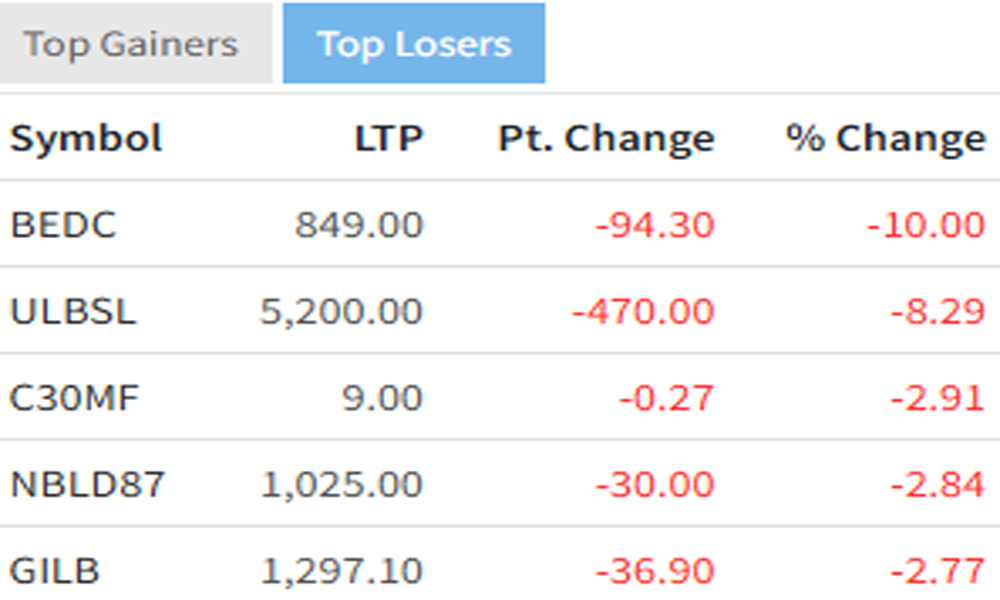Select the Top Losers tab
The width and height of the screenshot is (1000, 600).
click(414, 45)
